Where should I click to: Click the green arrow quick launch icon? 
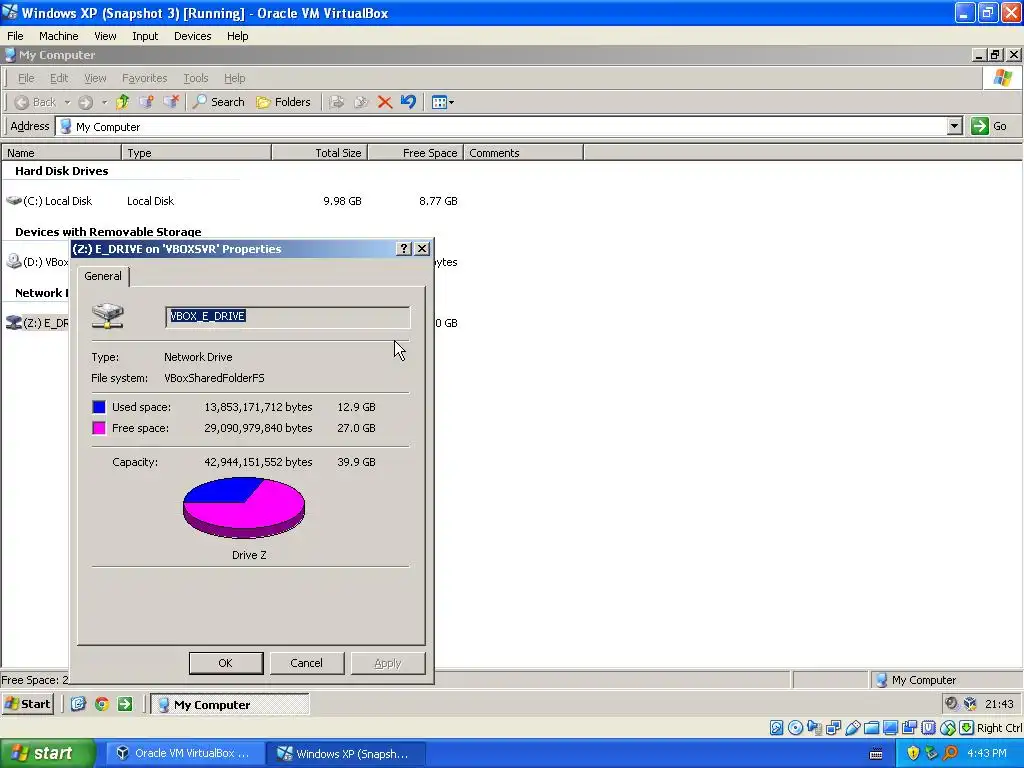125,703
